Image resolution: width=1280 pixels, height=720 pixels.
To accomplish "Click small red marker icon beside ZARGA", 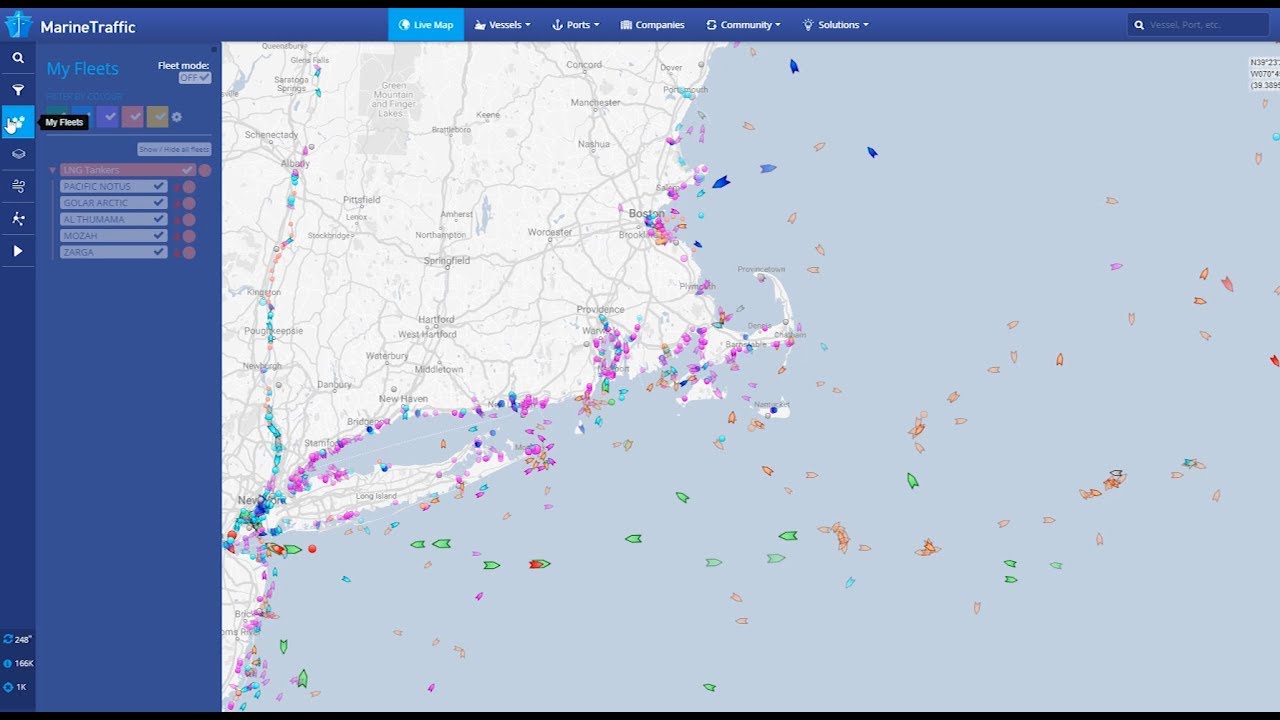I will click(x=176, y=253).
